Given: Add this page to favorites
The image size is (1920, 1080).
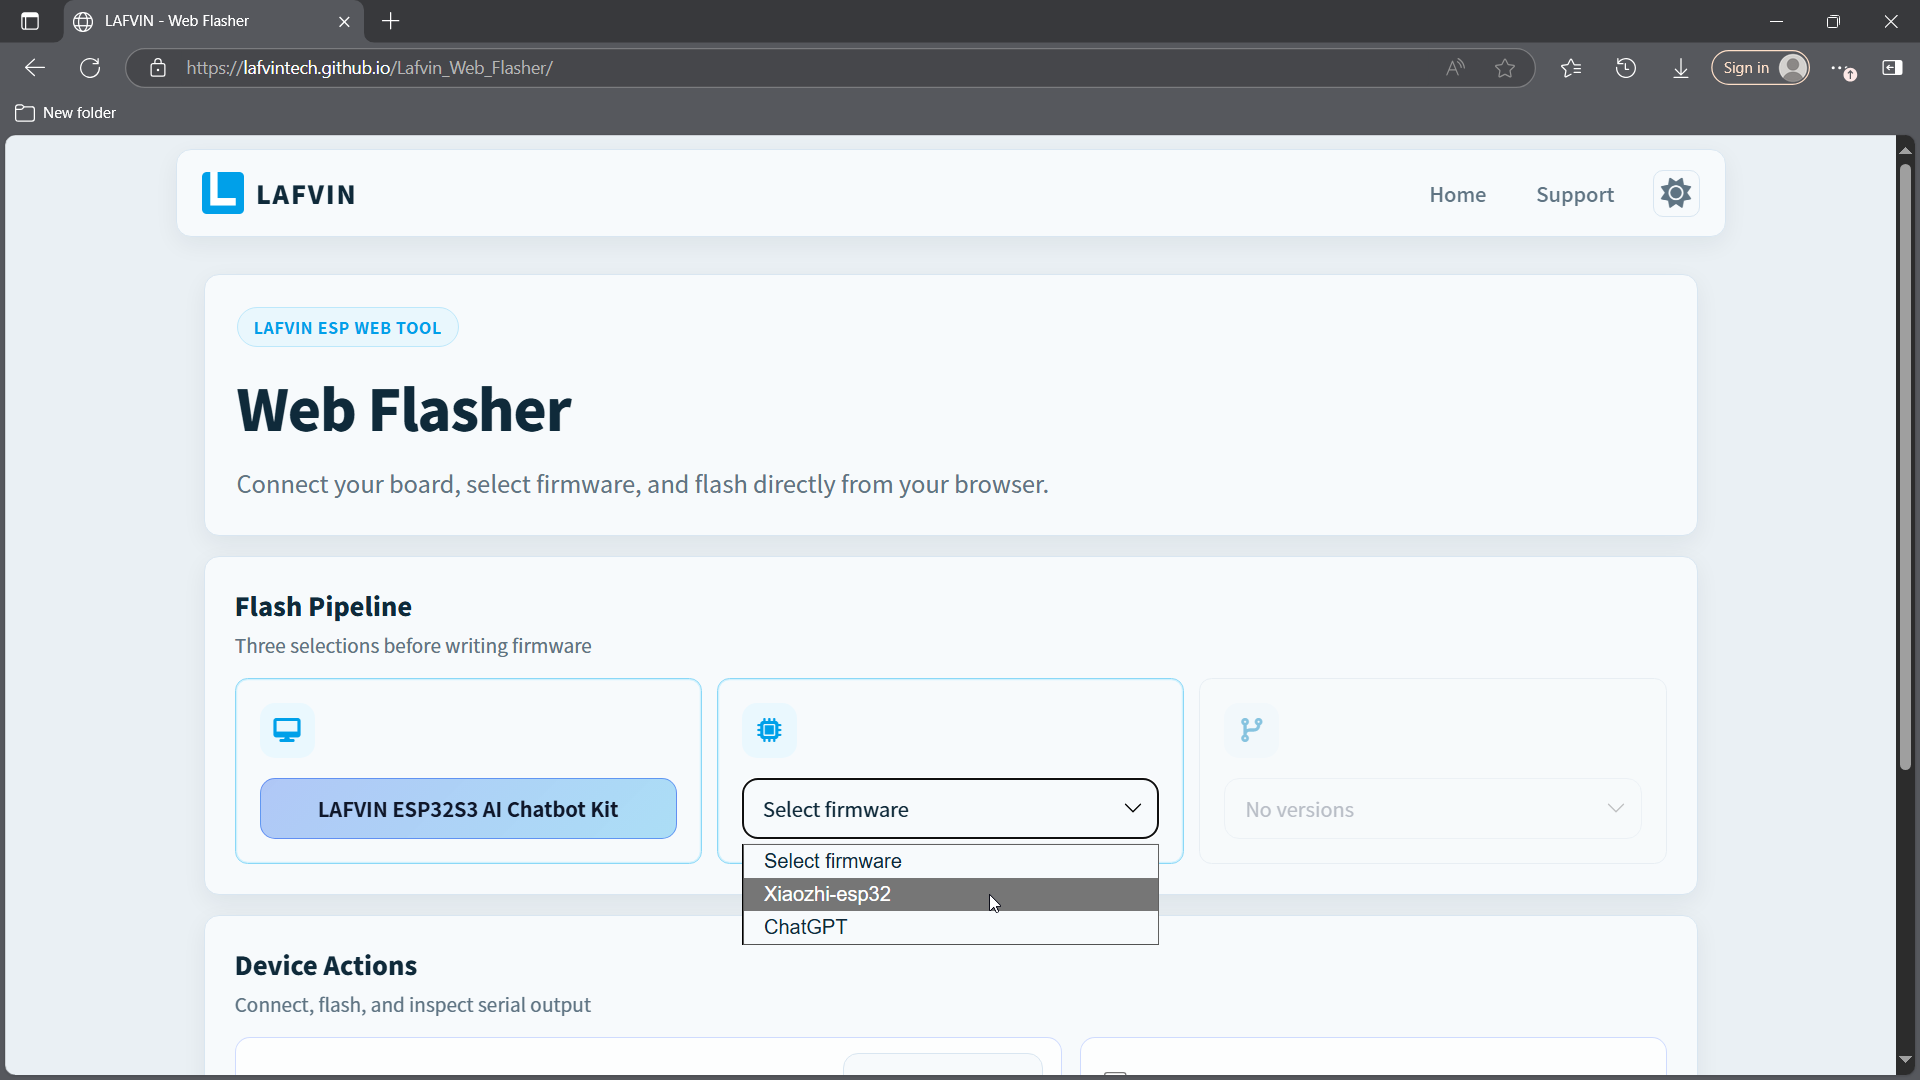Looking at the screenshot, I should click(x=1505, y=68).
